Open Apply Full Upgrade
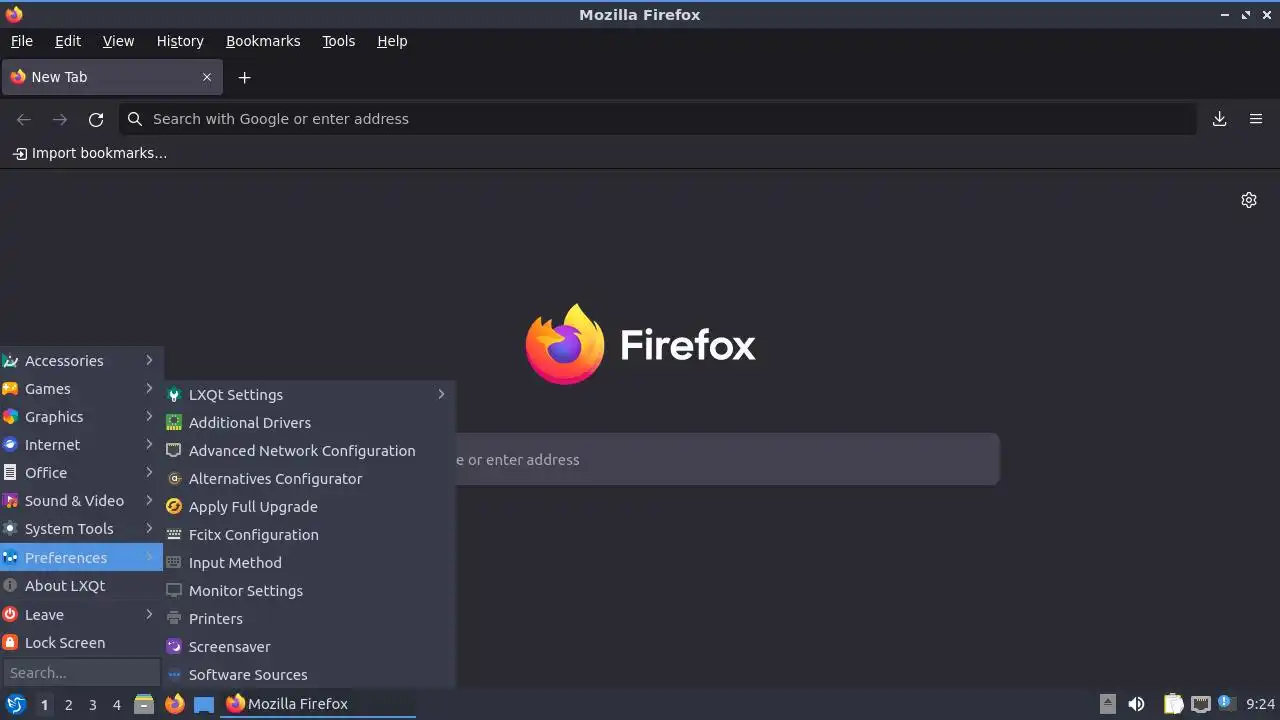This screenshot has width=1280, height=720. [309, 507]
